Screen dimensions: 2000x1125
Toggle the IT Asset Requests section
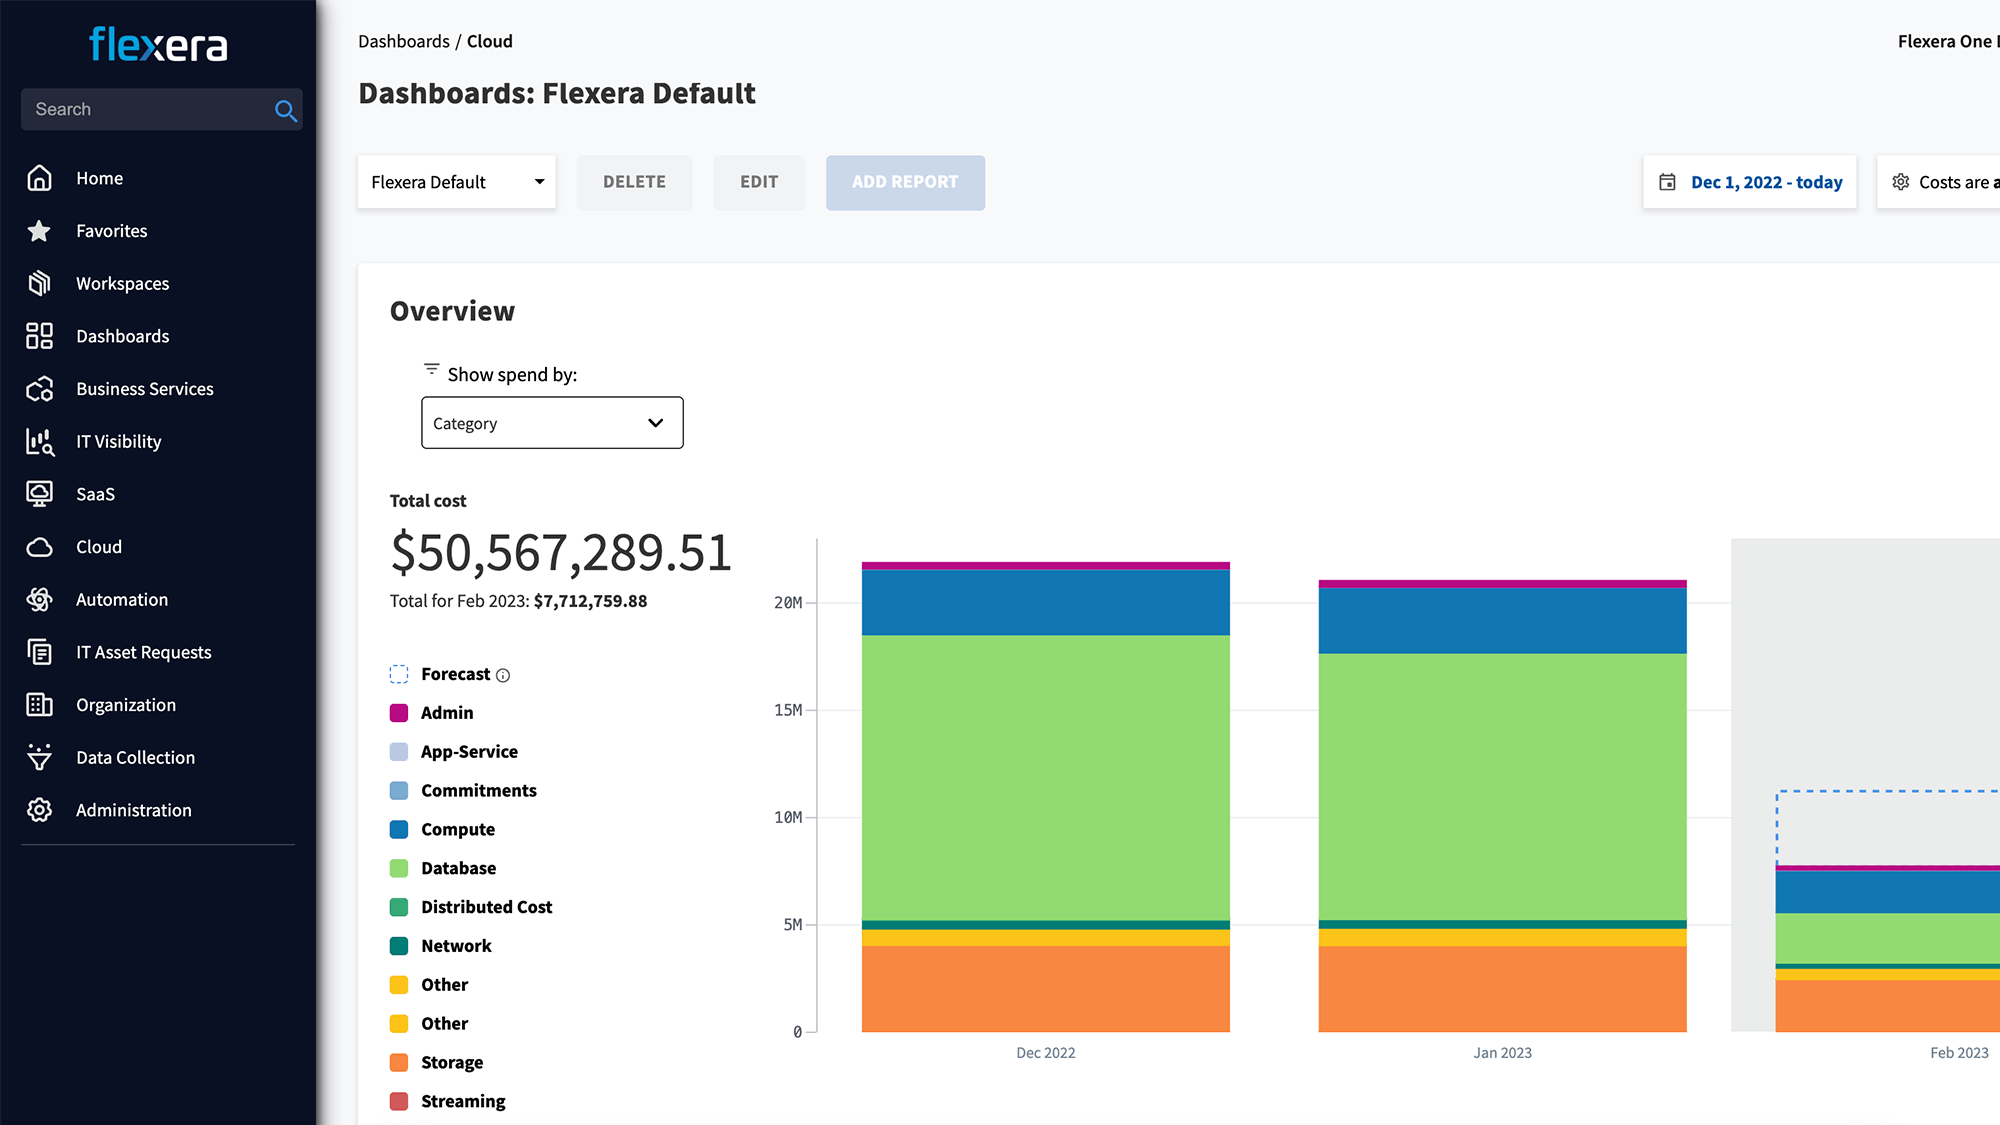tap(143, 651)
